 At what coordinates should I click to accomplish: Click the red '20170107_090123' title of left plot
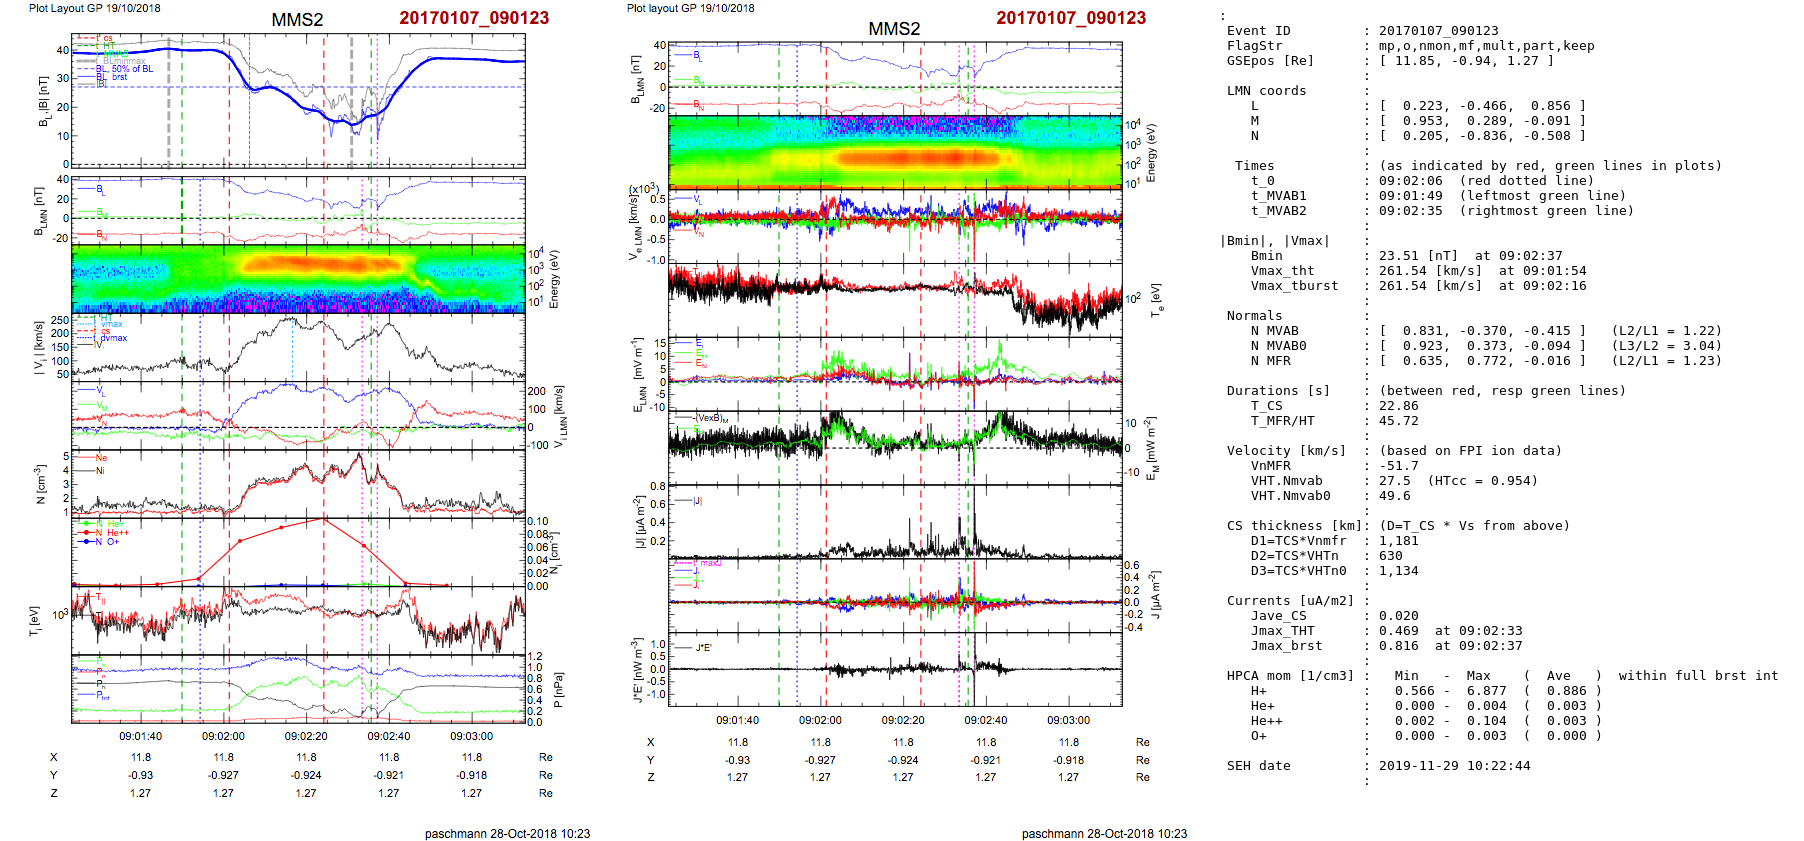474,18
